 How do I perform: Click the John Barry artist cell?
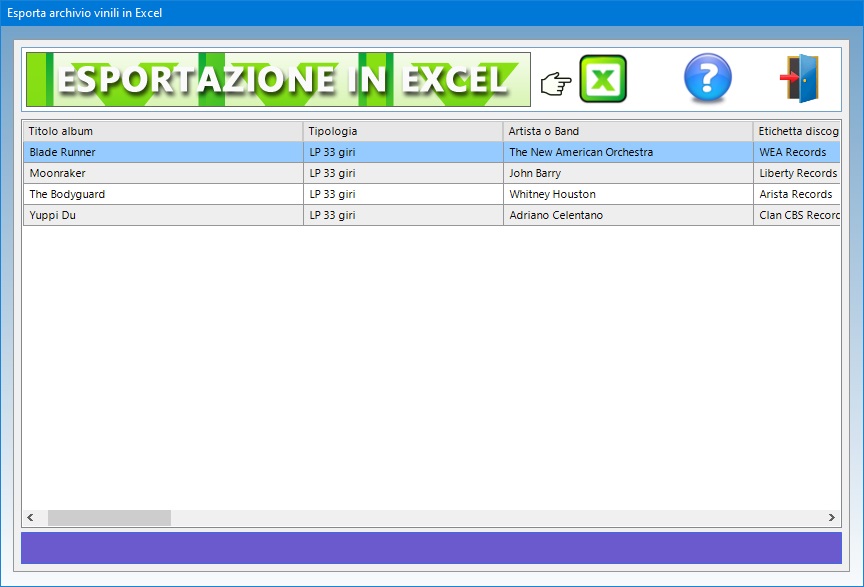535,173
